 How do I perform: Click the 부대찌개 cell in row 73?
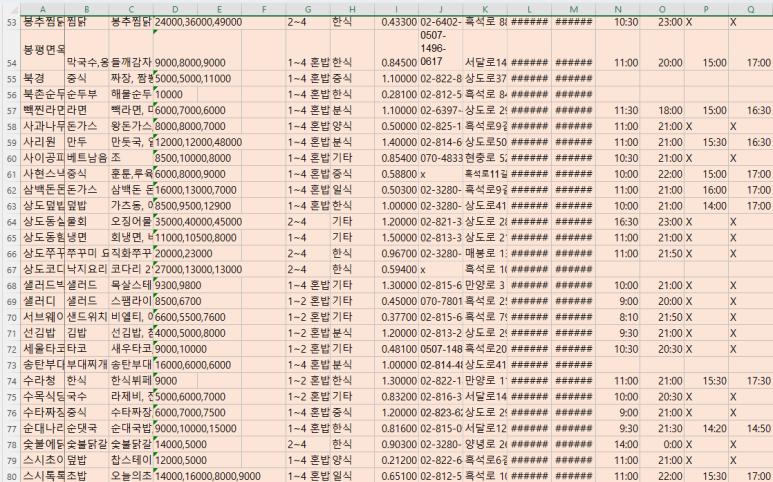click(87, 365)
